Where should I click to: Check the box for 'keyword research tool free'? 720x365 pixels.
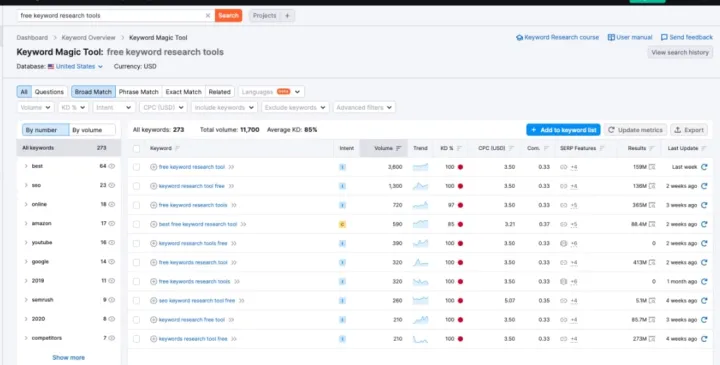[136, 186]
